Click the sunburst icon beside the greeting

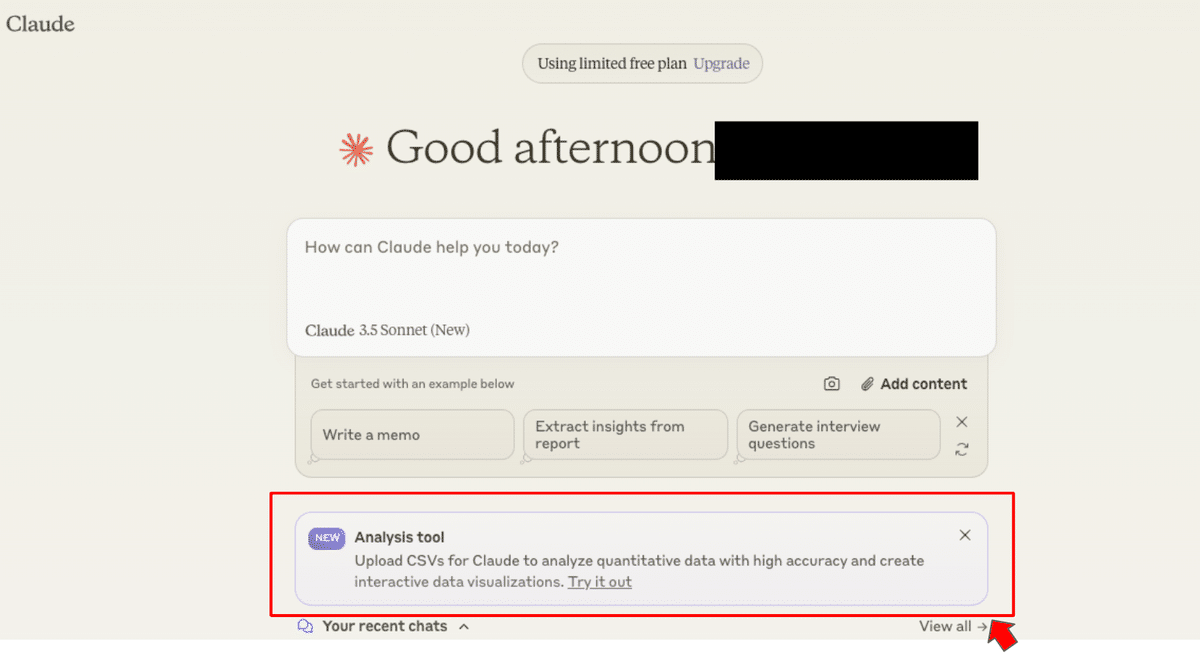[355, 148]
